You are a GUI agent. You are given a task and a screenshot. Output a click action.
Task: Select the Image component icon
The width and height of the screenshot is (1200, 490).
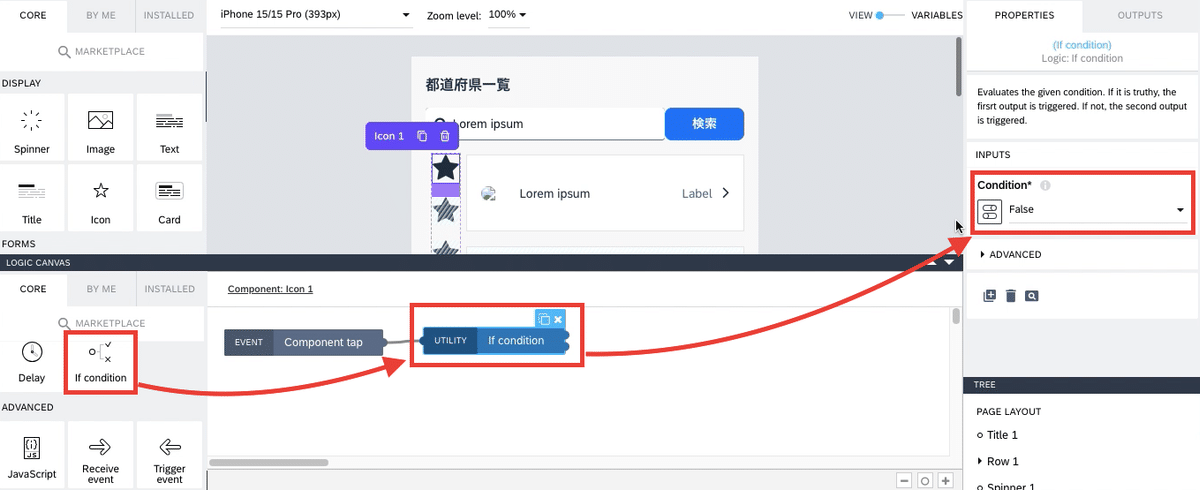pyautogui.click(x=100, y=128)
